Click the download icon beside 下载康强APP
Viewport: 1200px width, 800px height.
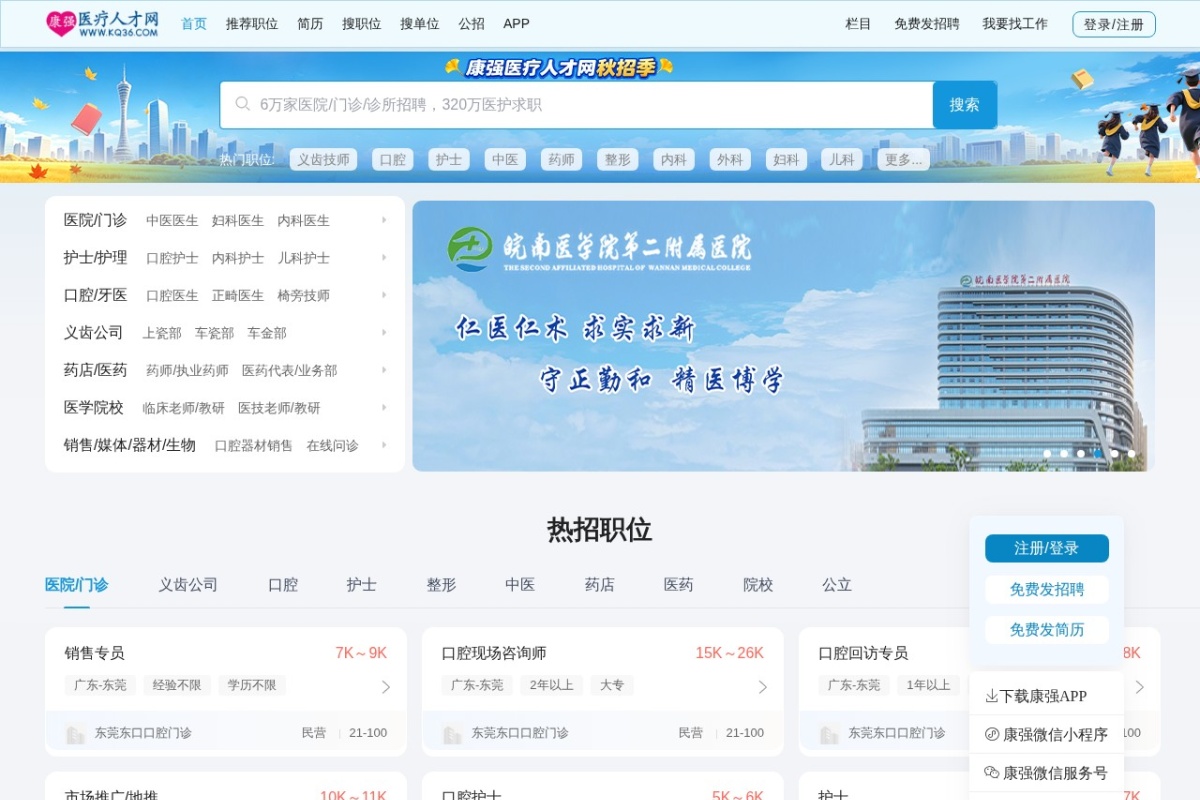[x=992, y=696]
